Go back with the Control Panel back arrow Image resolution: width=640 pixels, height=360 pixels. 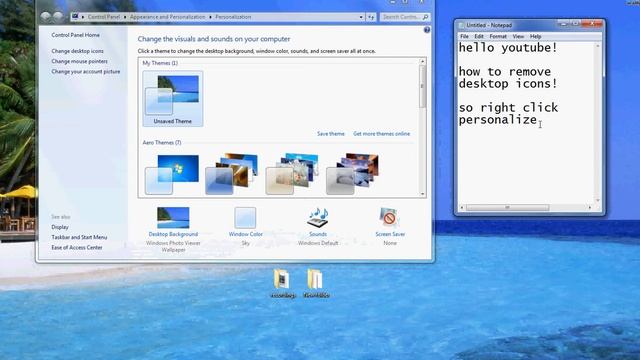click(46, 17)
